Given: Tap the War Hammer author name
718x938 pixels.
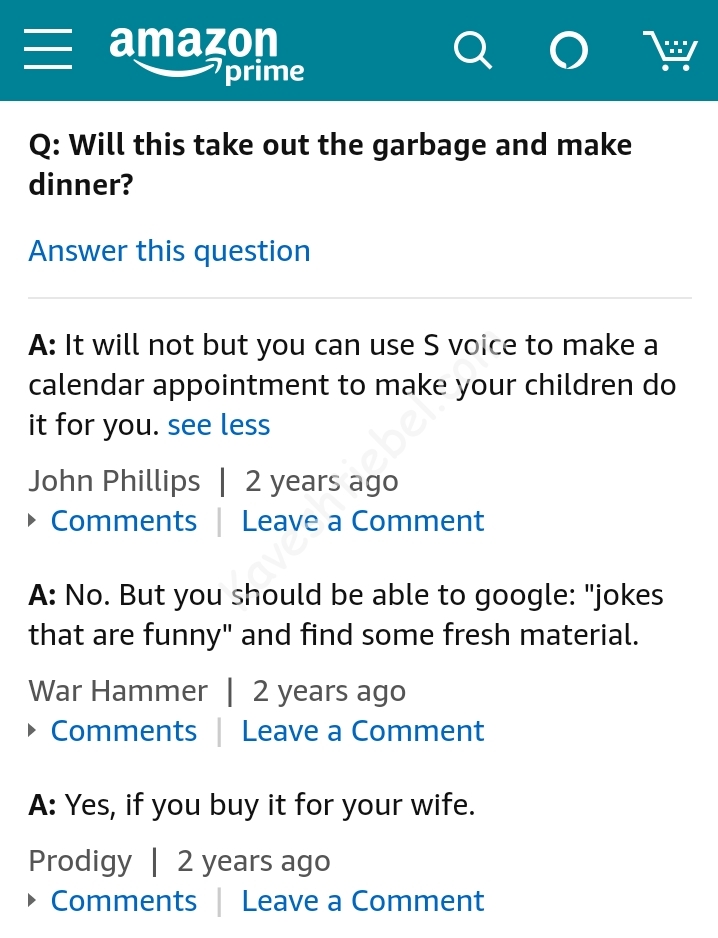Looking at the screenshot, I should point(118,691).
